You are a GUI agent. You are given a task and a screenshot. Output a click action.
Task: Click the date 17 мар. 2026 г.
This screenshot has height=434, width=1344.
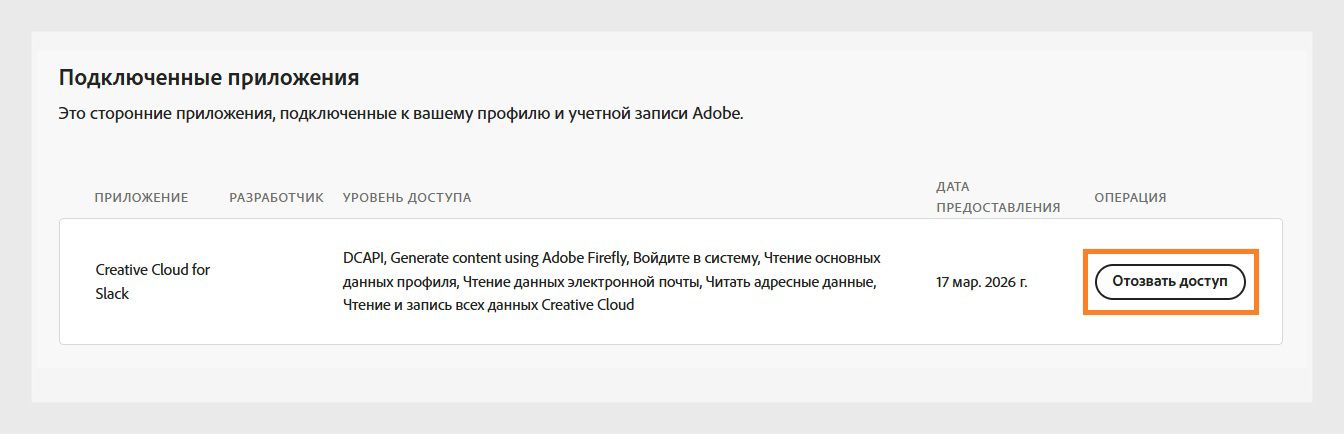[x=981, y=282]
